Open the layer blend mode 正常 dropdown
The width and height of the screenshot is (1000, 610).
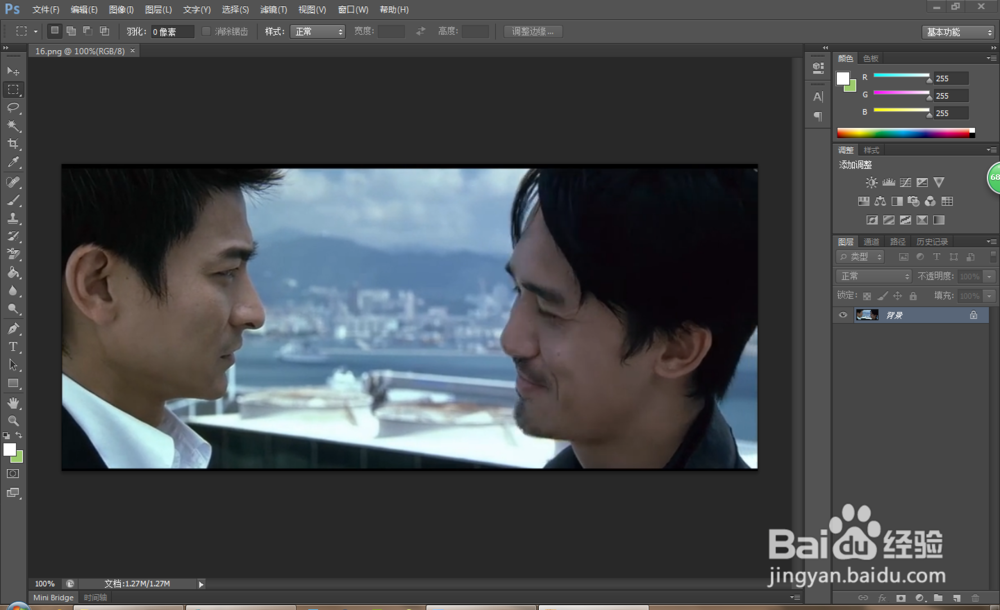[x=874, y=276]
